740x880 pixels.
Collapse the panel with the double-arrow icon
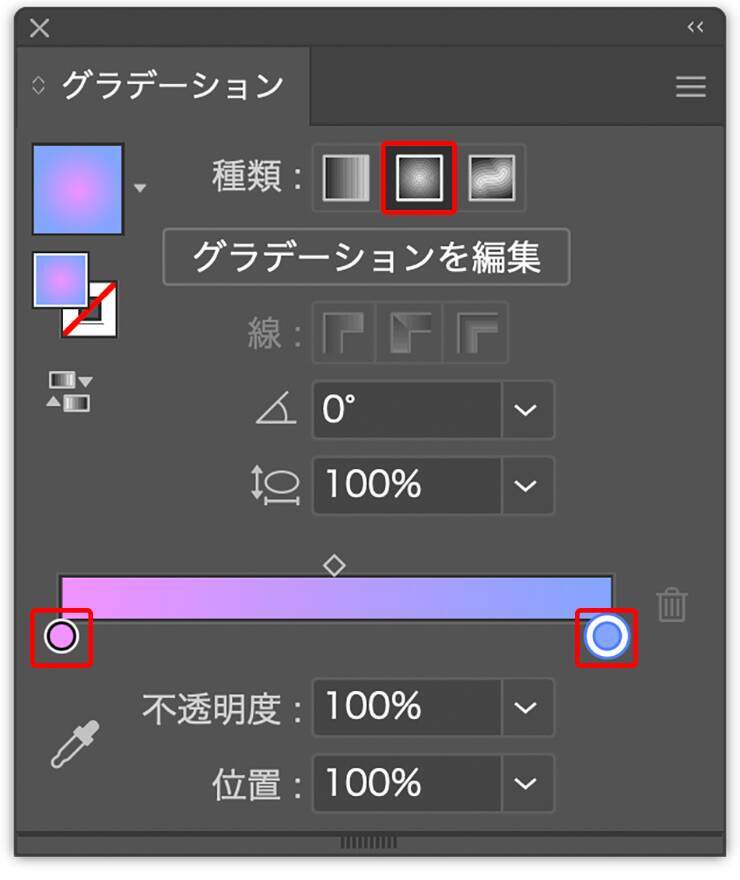pos(696,28)
